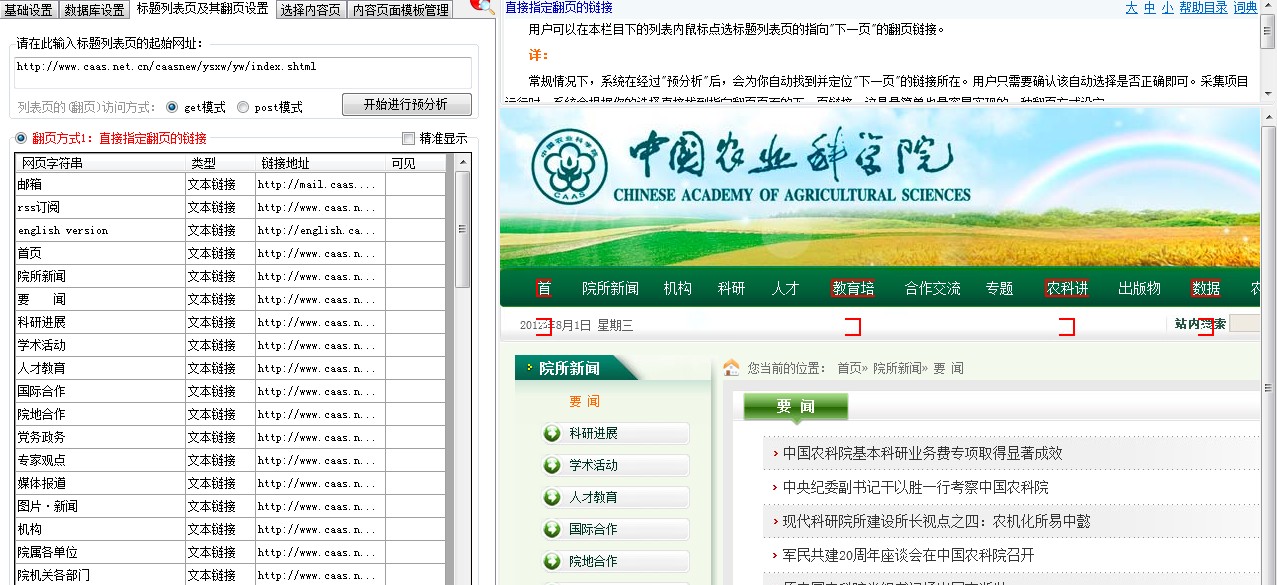
Task: Select the get模式 radio button
Action: [172, 107]
